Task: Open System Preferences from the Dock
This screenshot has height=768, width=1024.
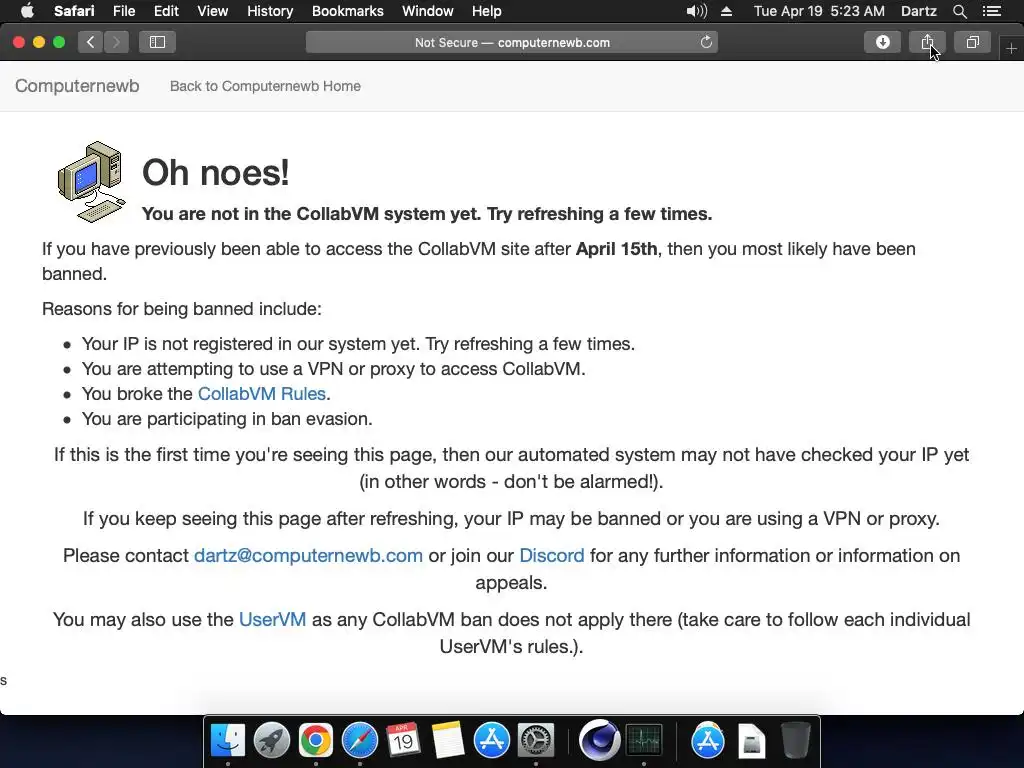Action: point(536,741)
